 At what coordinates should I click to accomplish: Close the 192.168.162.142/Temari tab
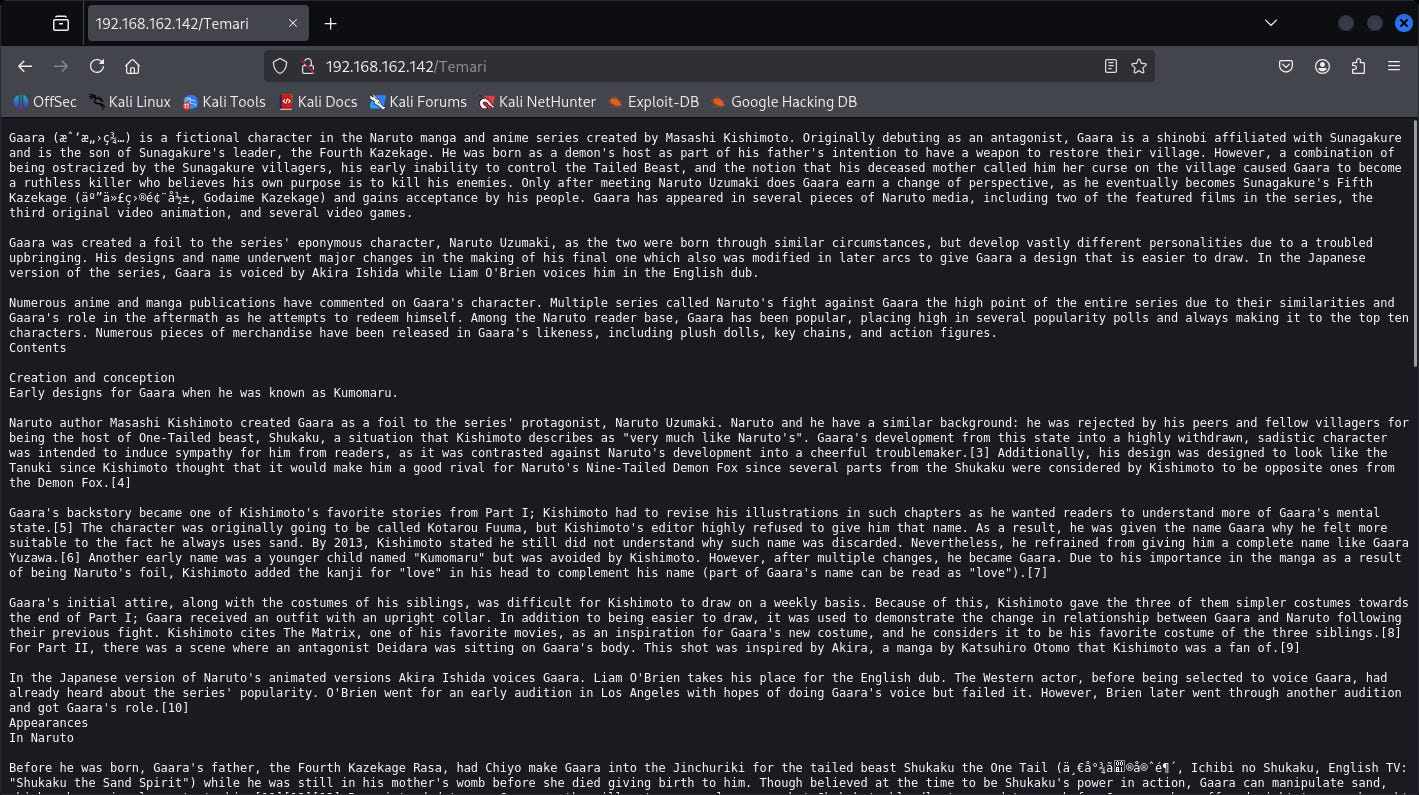point(293,23)
